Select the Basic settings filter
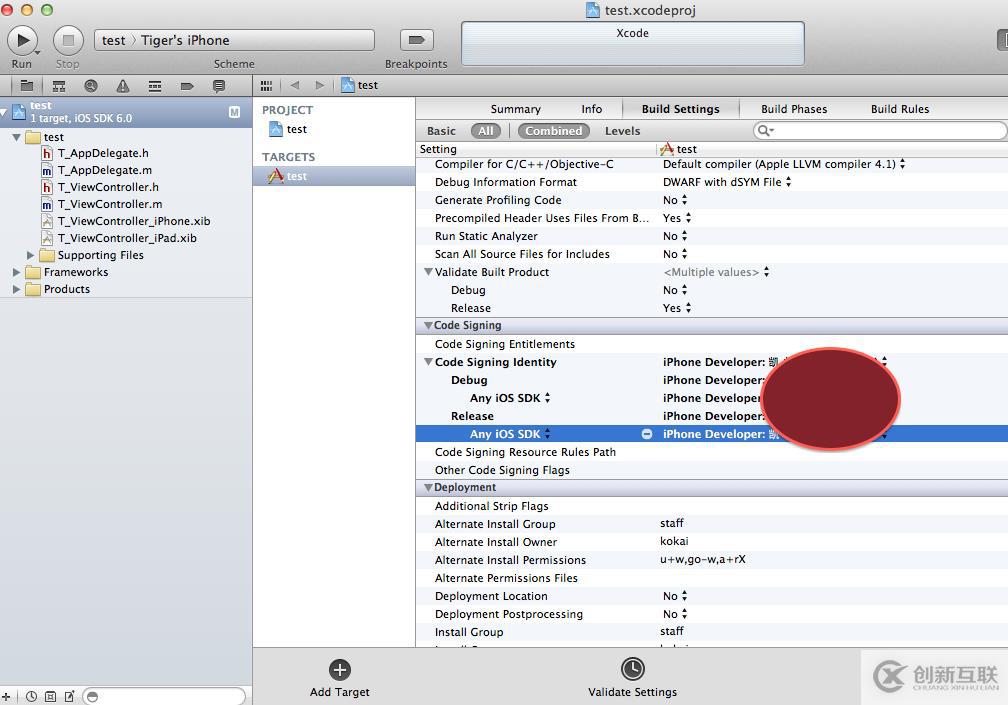 441,130
